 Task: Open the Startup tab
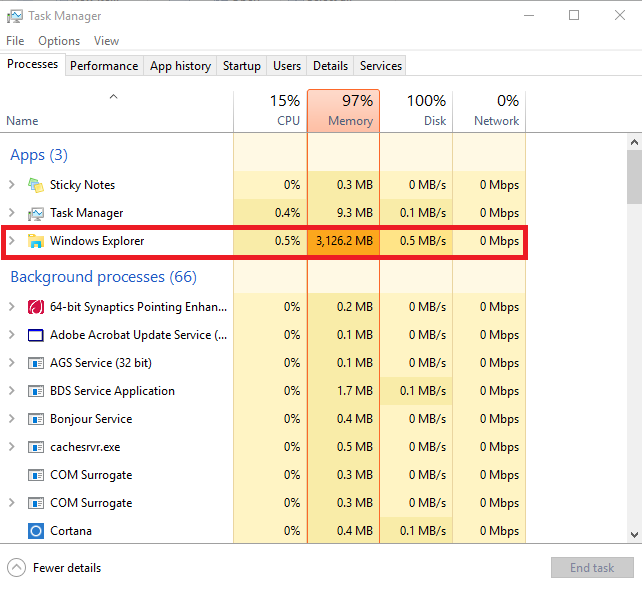click(241, 66)
